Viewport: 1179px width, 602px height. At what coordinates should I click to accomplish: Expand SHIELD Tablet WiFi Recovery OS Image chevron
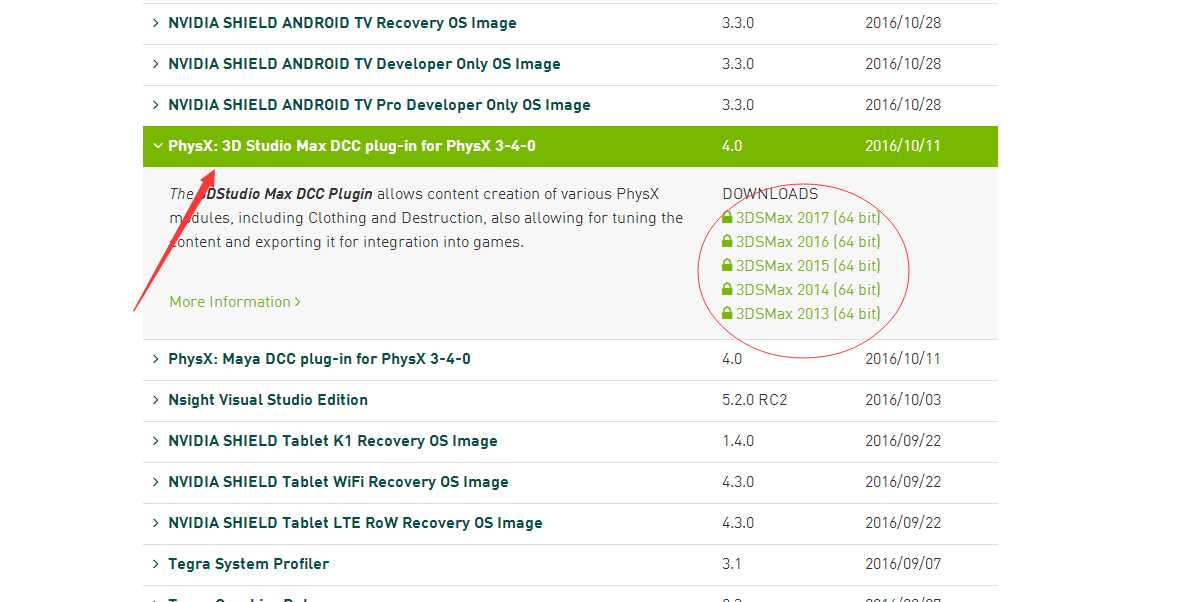[x=156, y=482]
